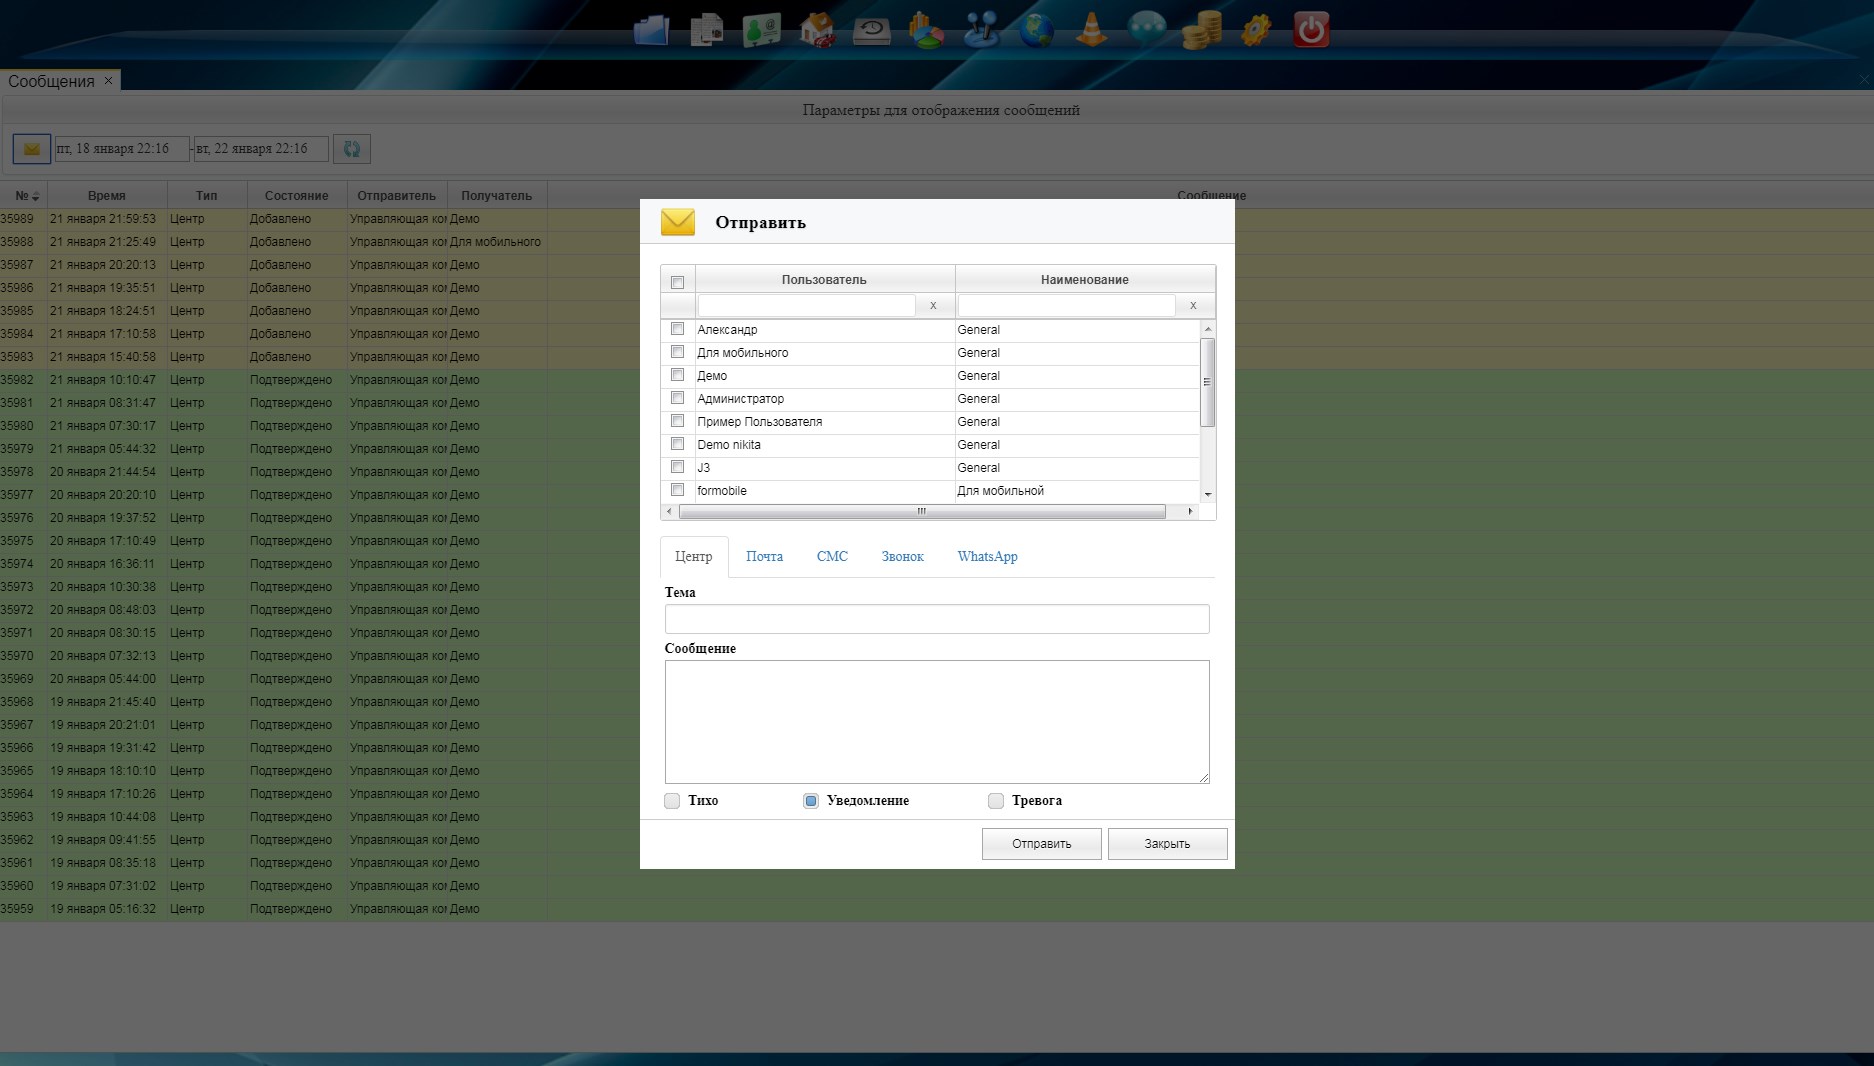Click the house with car icon

(x=817, y=30)
